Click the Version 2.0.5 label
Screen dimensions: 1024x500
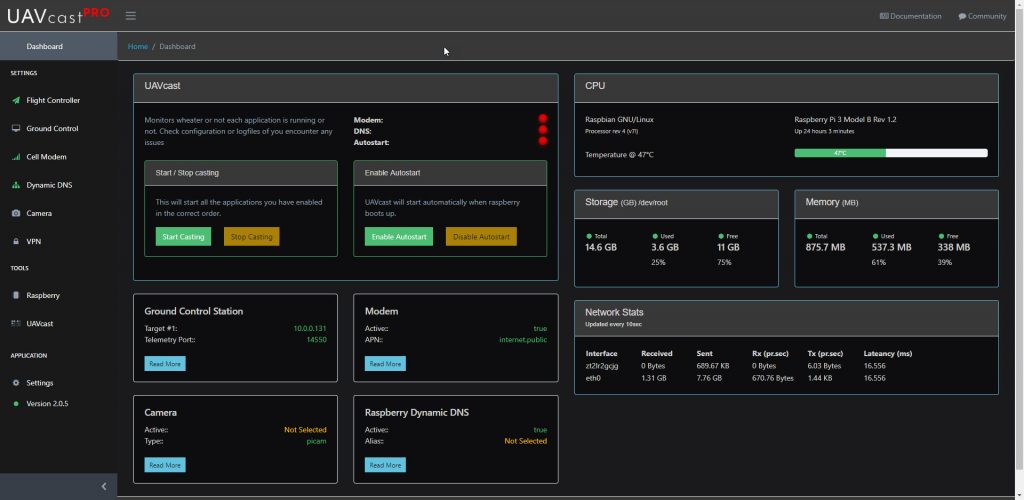(47, 404)
